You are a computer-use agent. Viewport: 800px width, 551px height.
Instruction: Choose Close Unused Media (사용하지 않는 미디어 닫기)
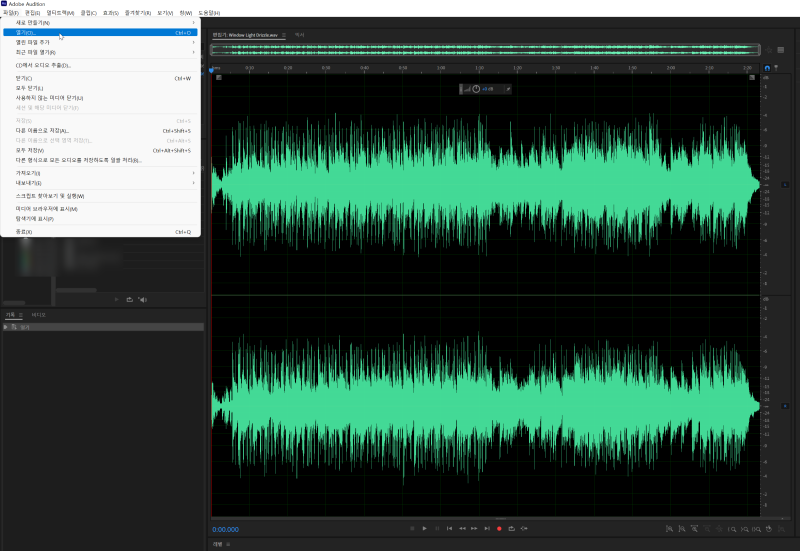point(100,98)
